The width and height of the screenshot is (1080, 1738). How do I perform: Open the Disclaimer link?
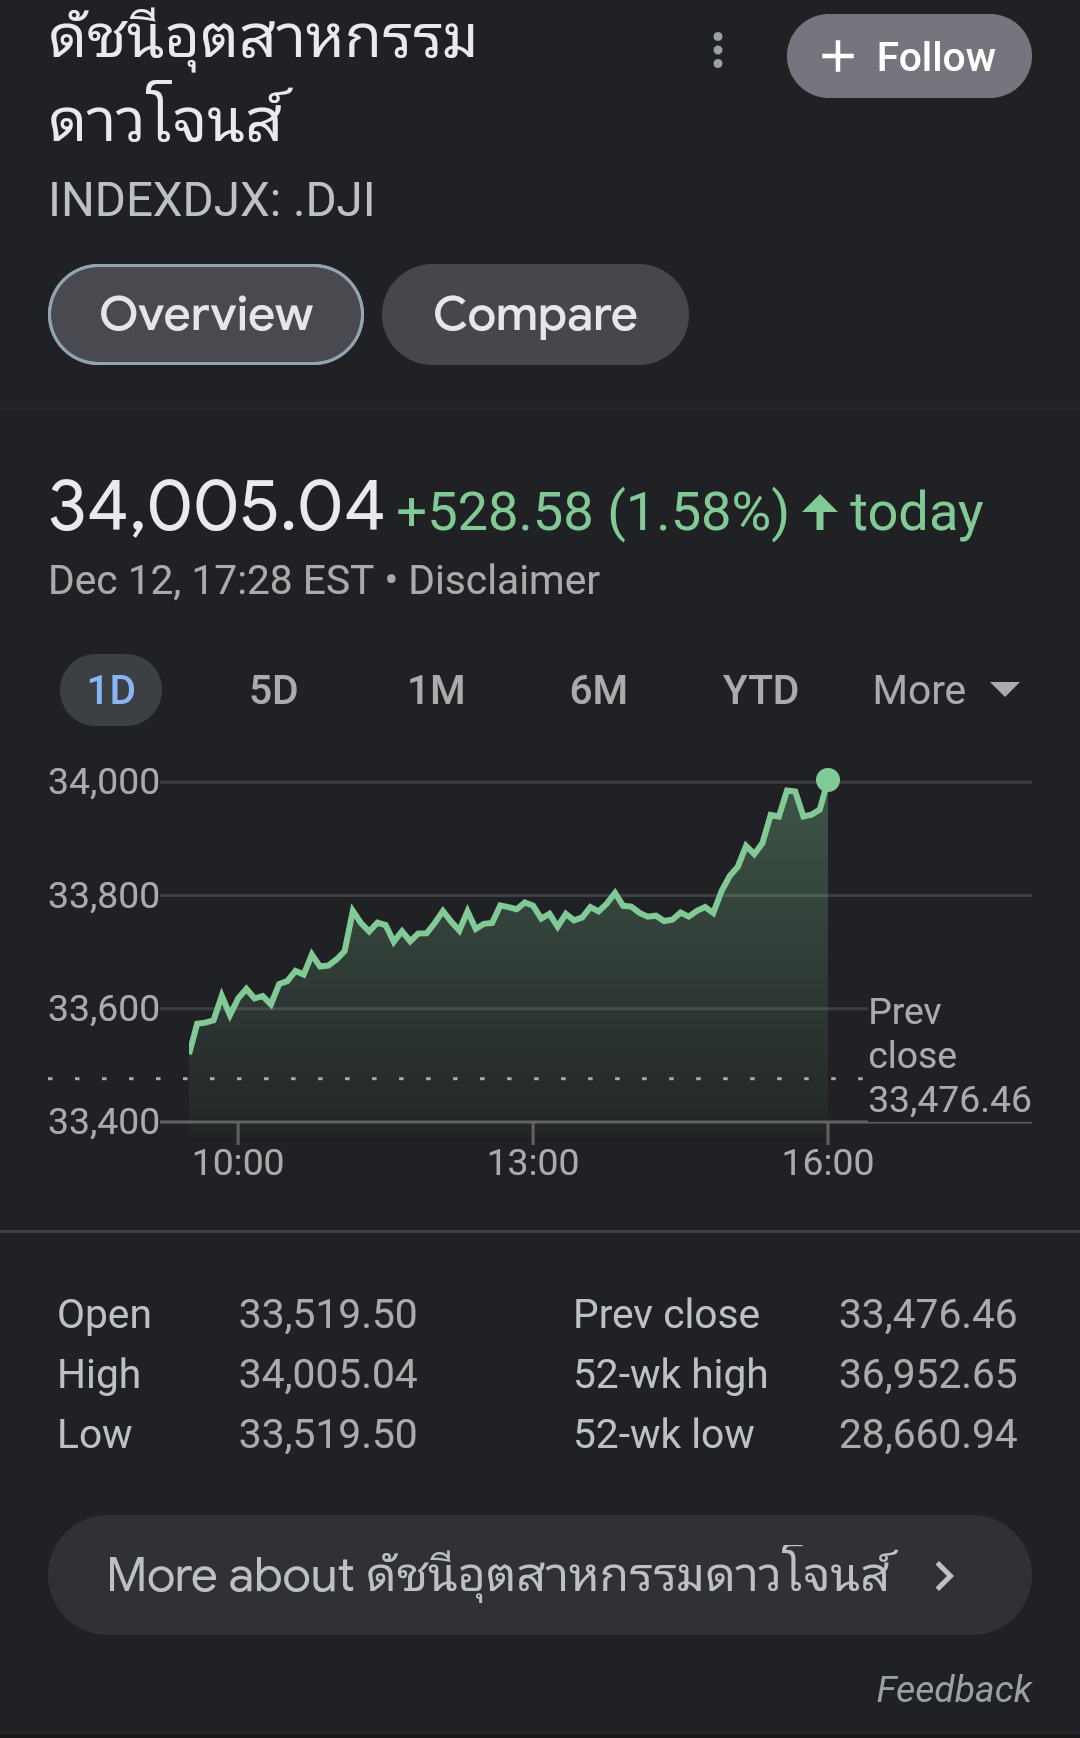504,580
